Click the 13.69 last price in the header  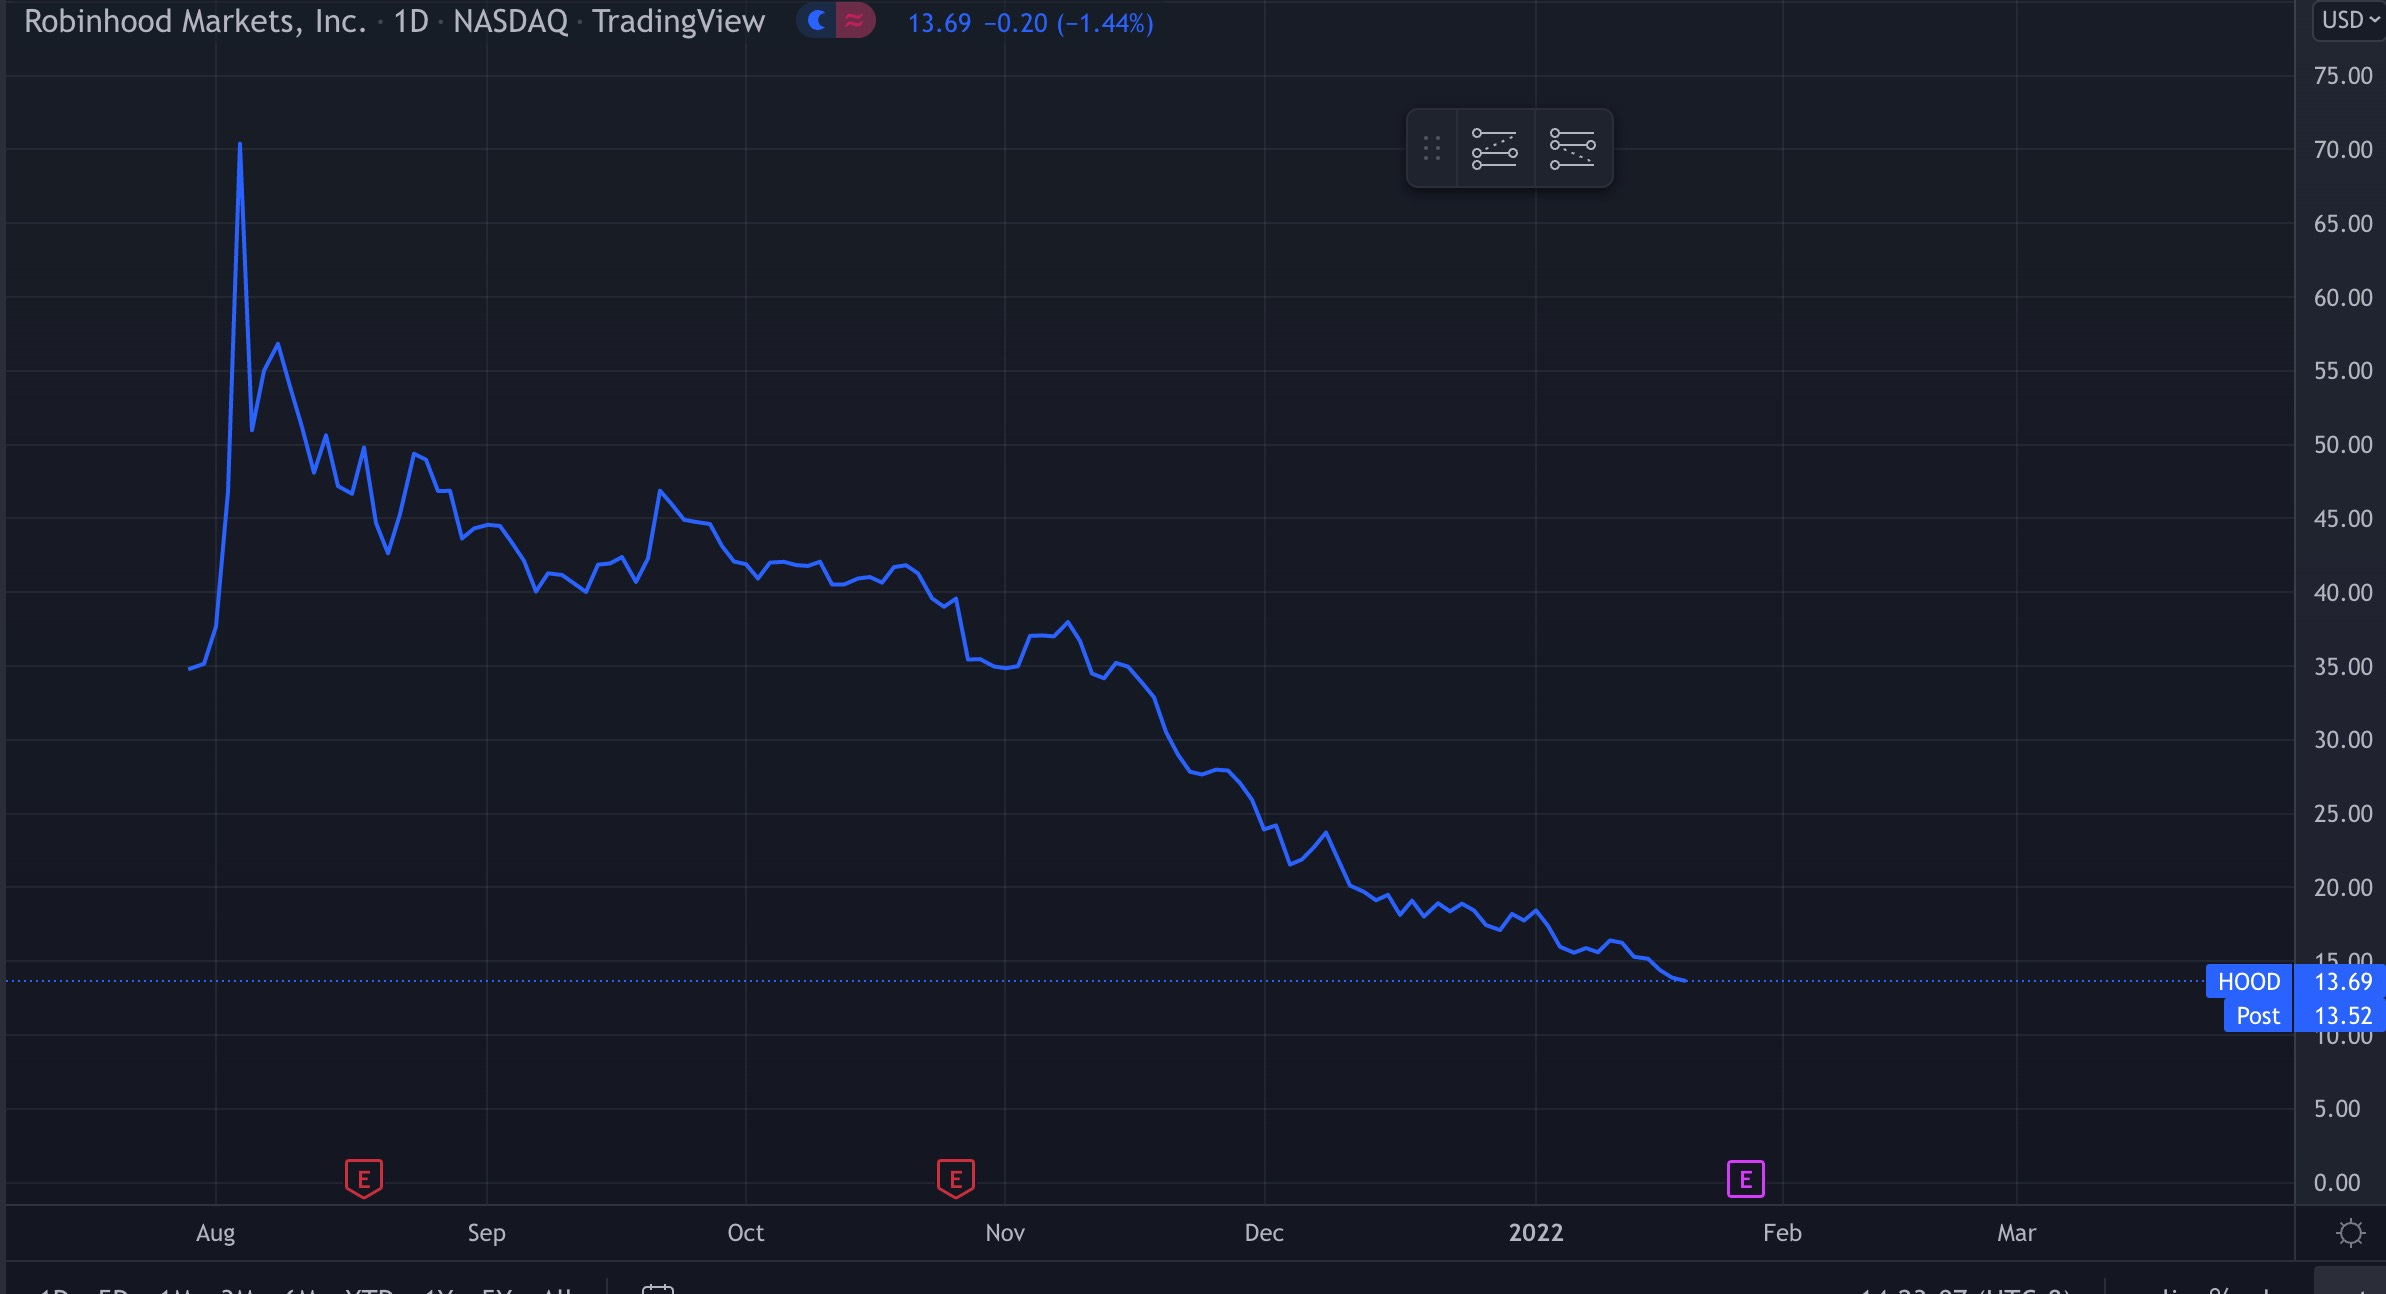click(x=939, y=23)
